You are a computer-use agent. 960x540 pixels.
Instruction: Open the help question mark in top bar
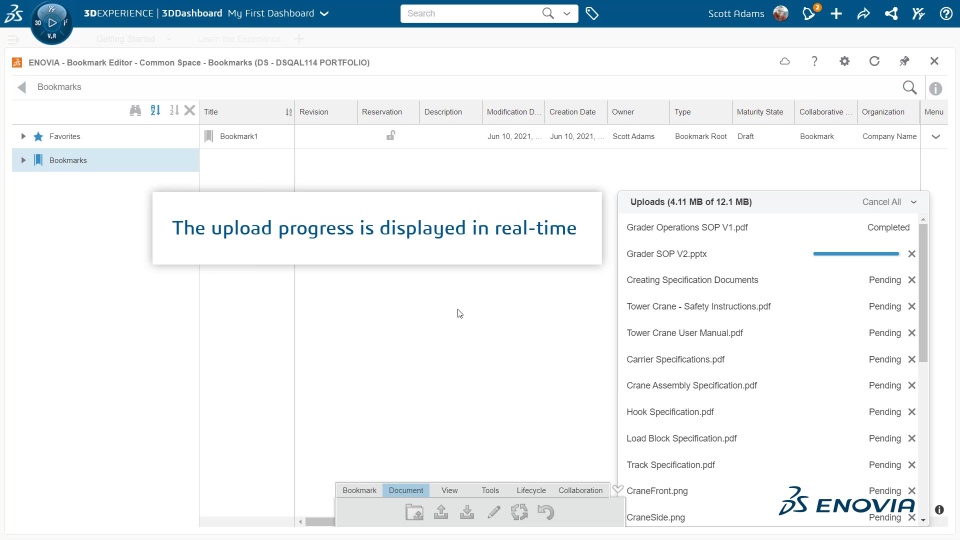946,13
